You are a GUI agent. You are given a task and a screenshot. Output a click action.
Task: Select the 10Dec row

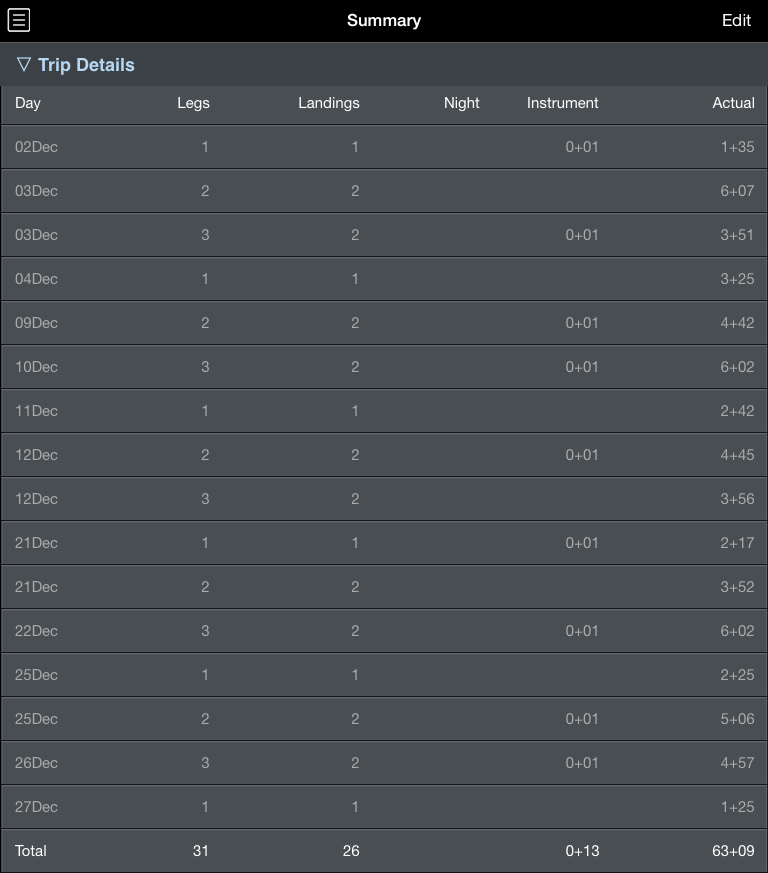click(x=384, y=367)
